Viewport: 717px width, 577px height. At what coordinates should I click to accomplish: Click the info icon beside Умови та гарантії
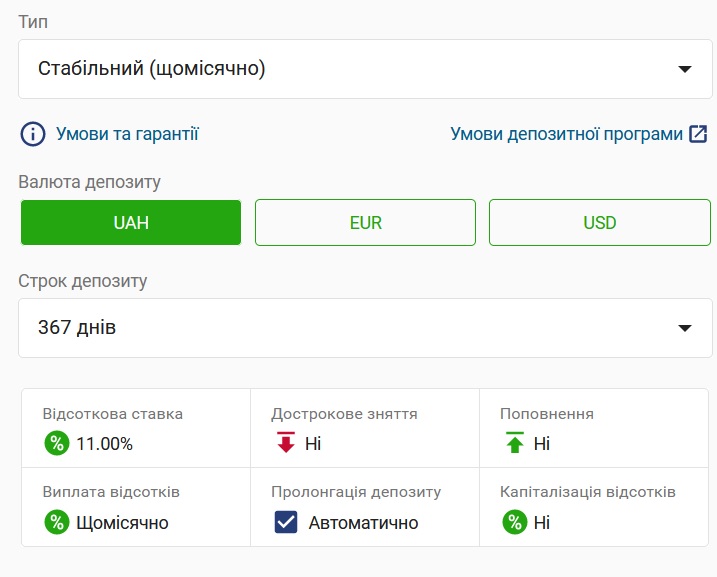[33, 133]
